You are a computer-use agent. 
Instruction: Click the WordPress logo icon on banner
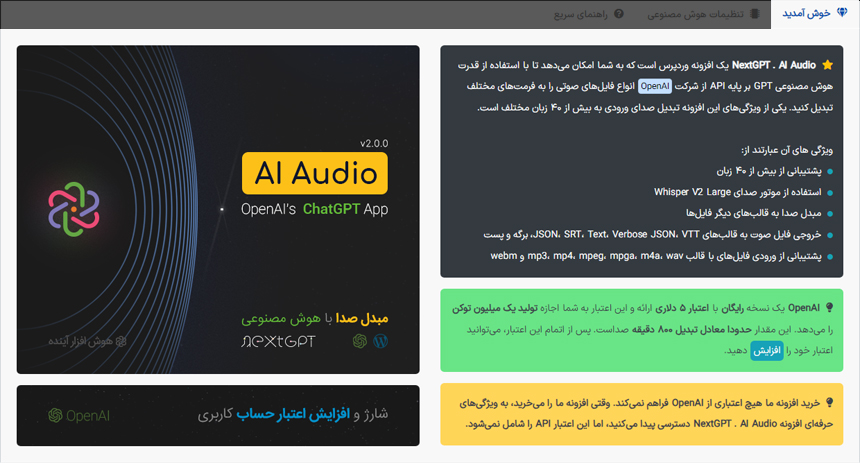click(381, 341)
